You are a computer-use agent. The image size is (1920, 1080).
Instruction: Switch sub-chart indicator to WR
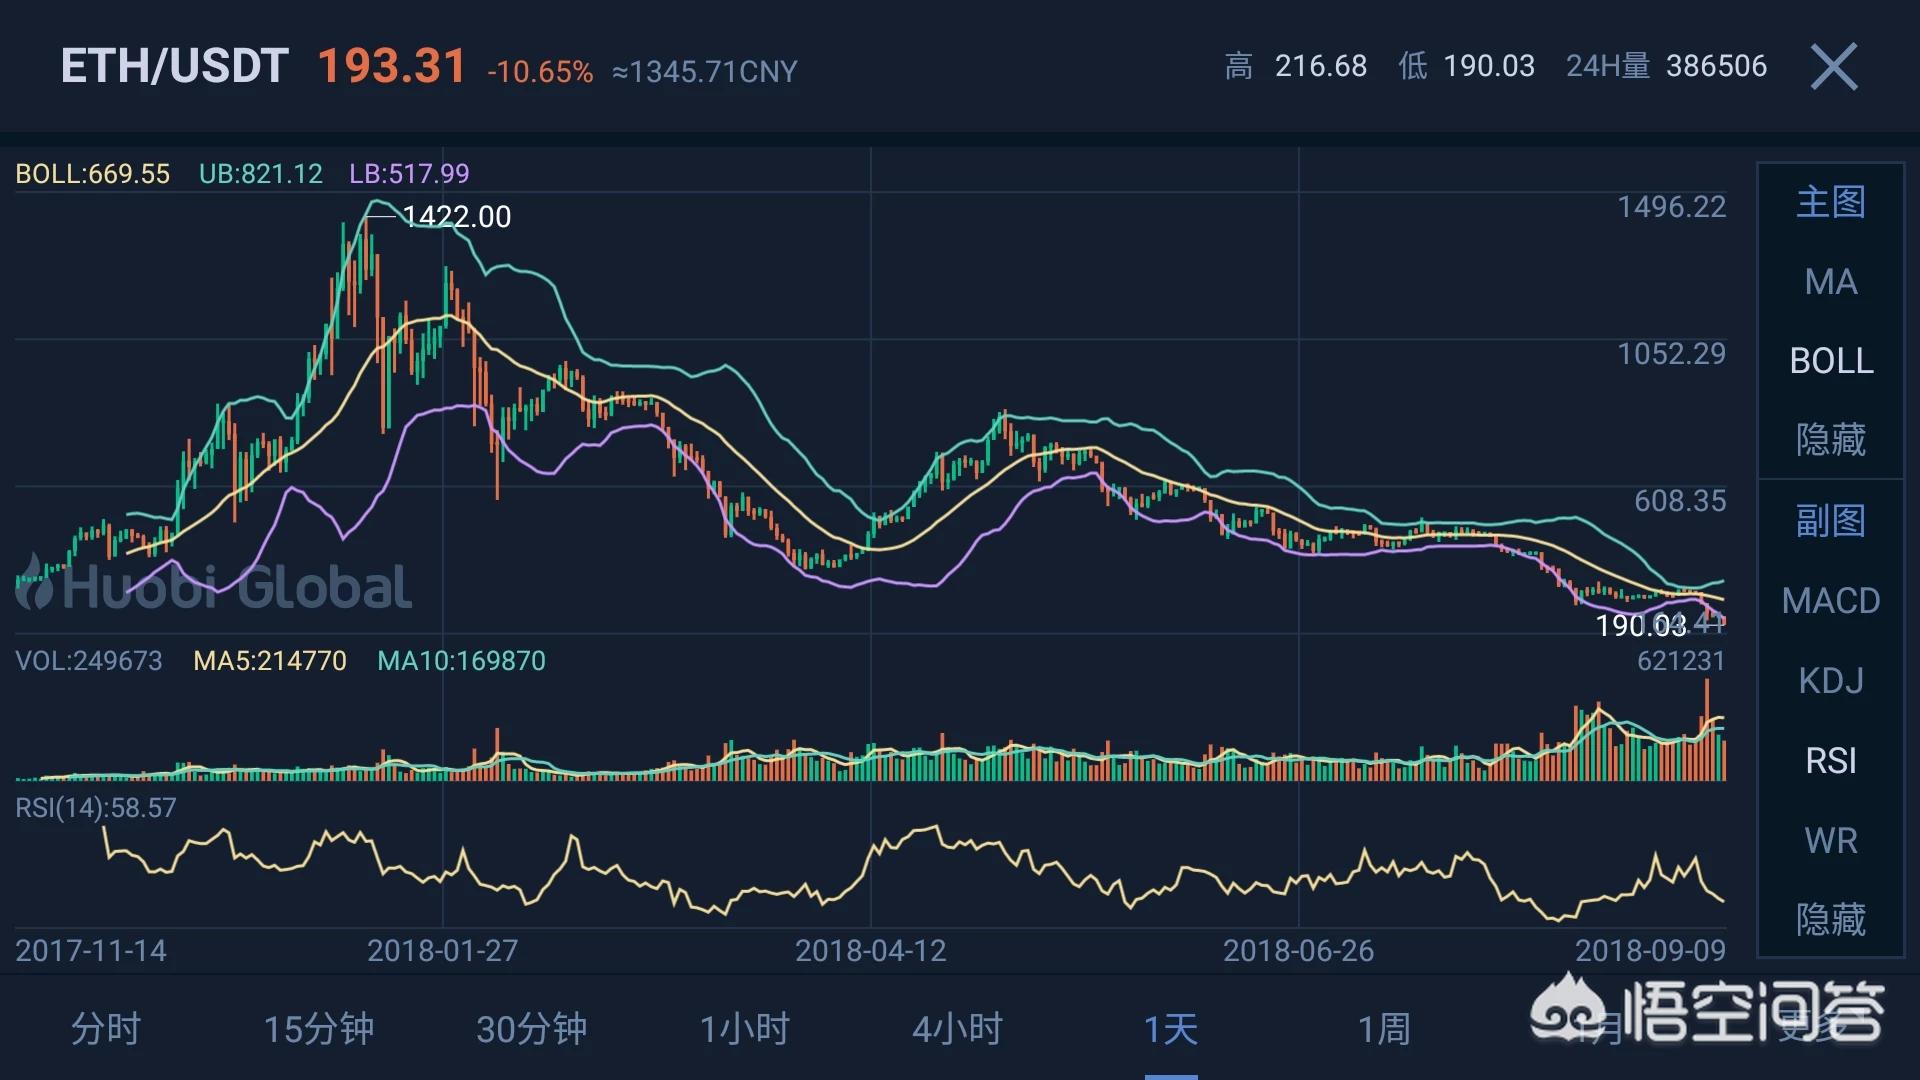click(x=1830, y=841)
